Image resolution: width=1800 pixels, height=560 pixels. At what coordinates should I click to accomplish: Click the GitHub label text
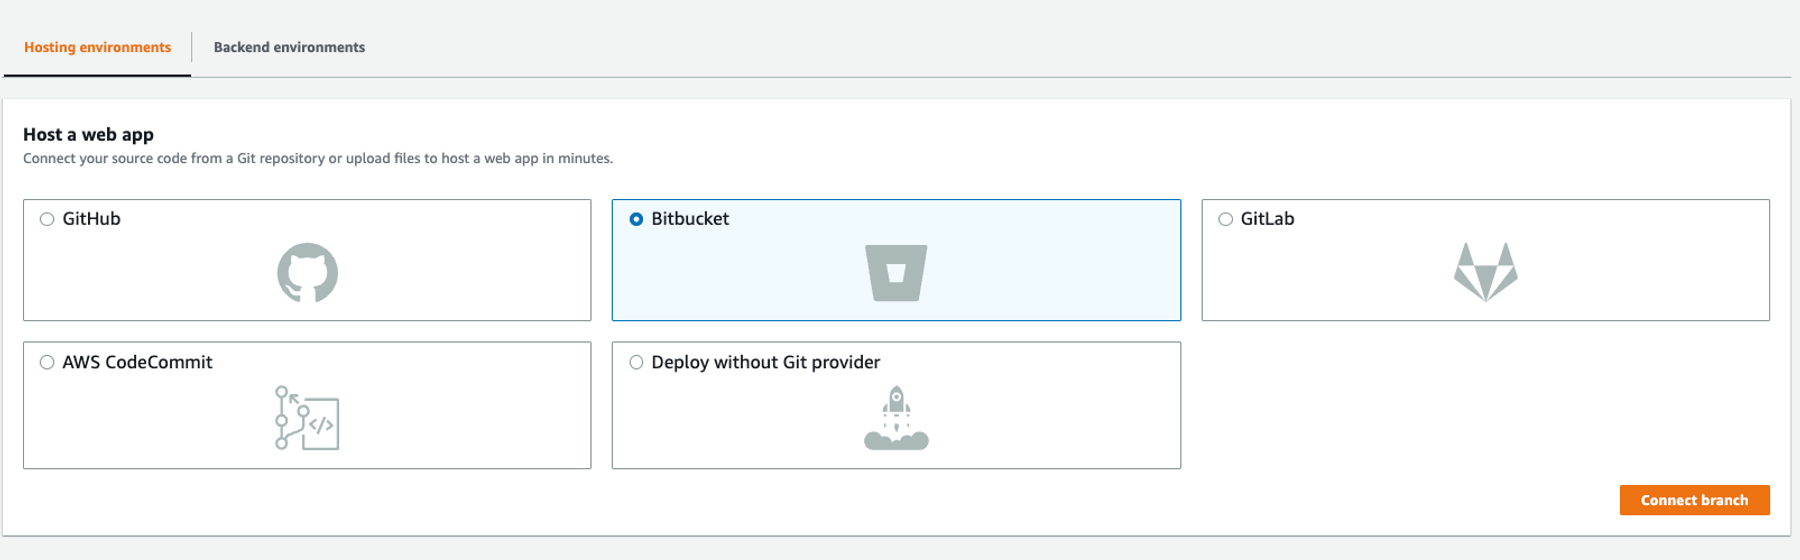[91, 219]
